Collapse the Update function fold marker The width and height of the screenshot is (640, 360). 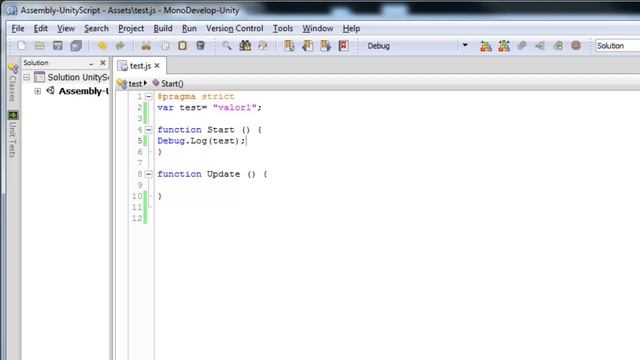pos(149,174)
